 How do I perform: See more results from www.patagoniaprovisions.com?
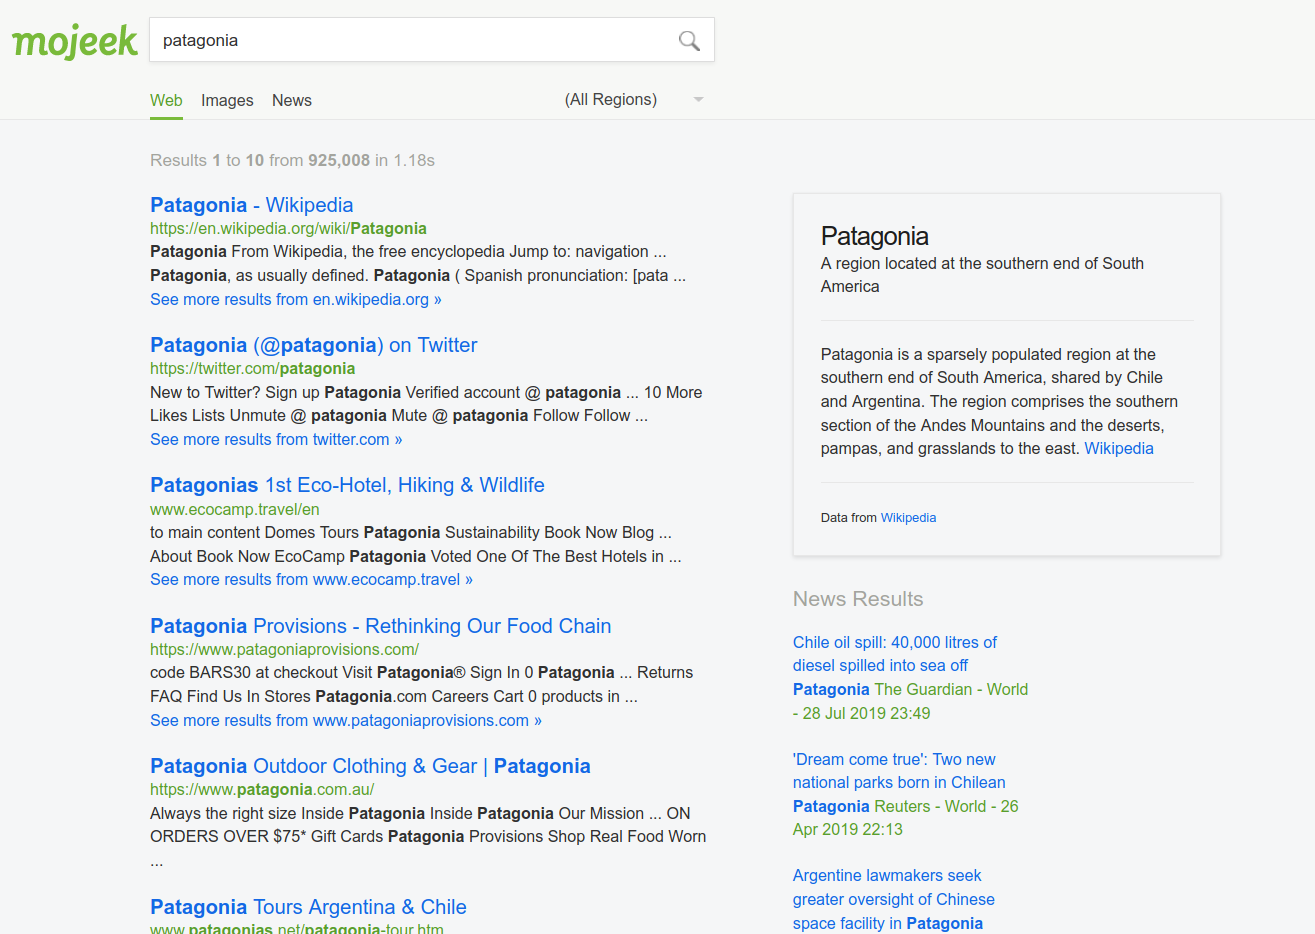346,720
